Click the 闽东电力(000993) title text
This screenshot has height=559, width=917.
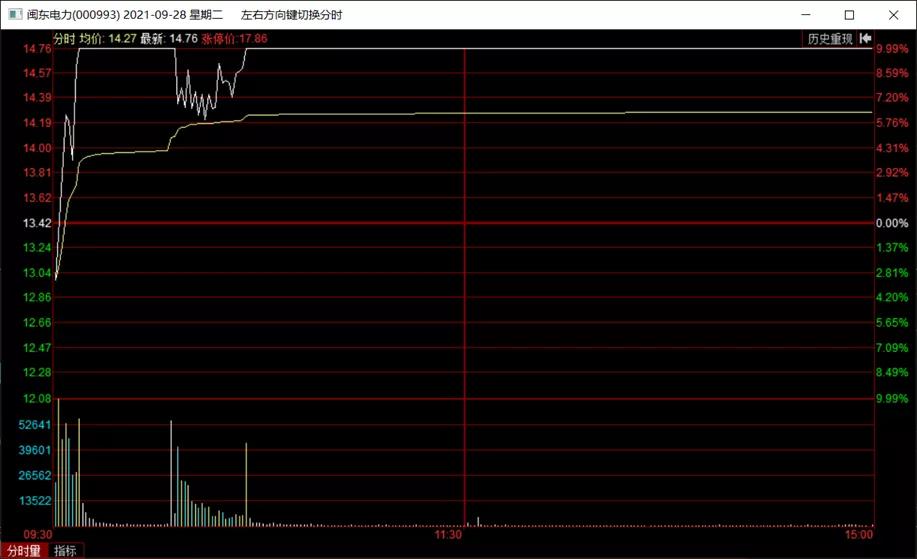(x=73, y=15)
